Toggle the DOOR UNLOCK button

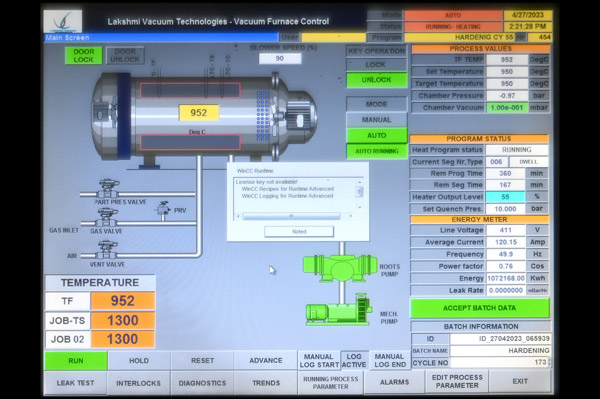[125, 56]
